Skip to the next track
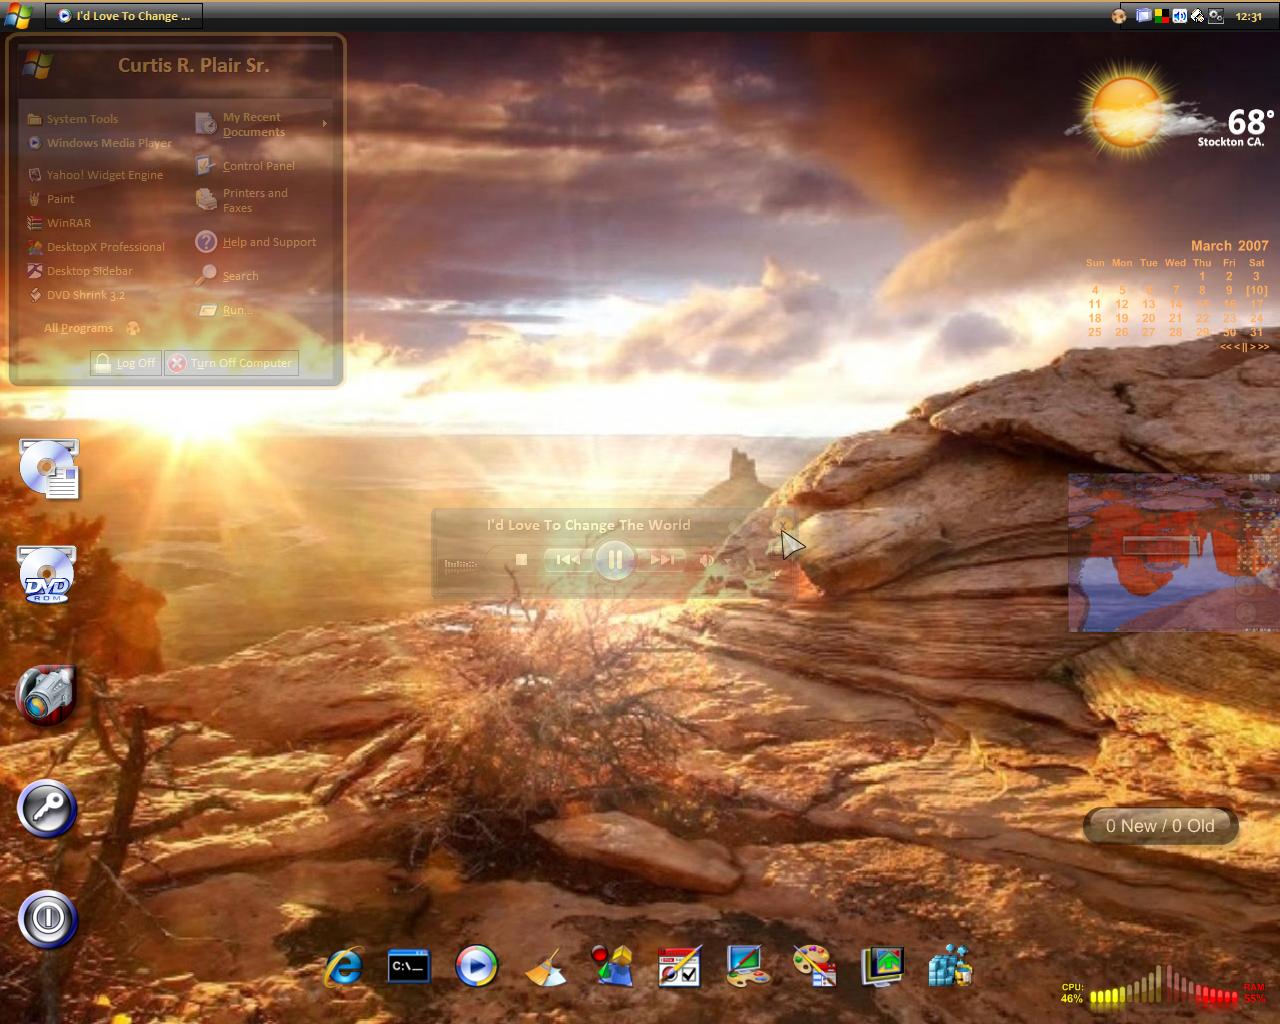Screen dimensions: 1280x1024 pyautogui.click(x=662, y=560)
